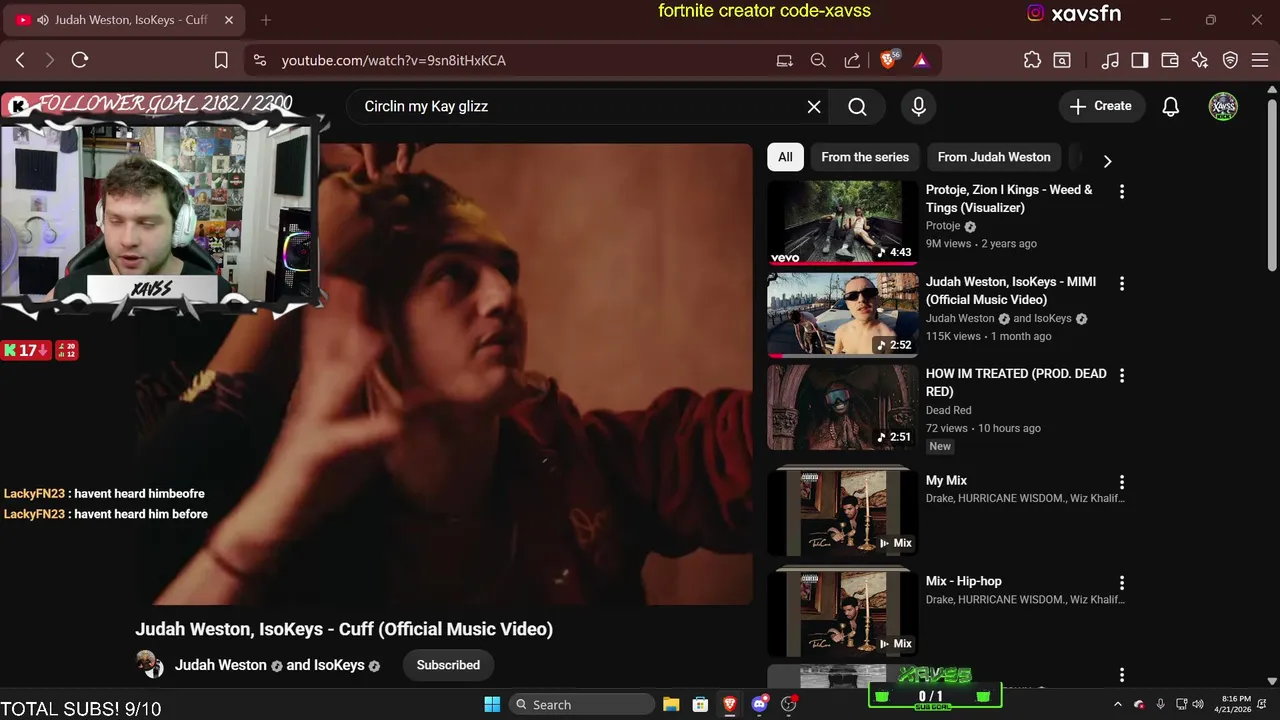Screen dimensions: 1280x720
Task: Open the Mix - Hip-hop title link
Action: (964, 581)
